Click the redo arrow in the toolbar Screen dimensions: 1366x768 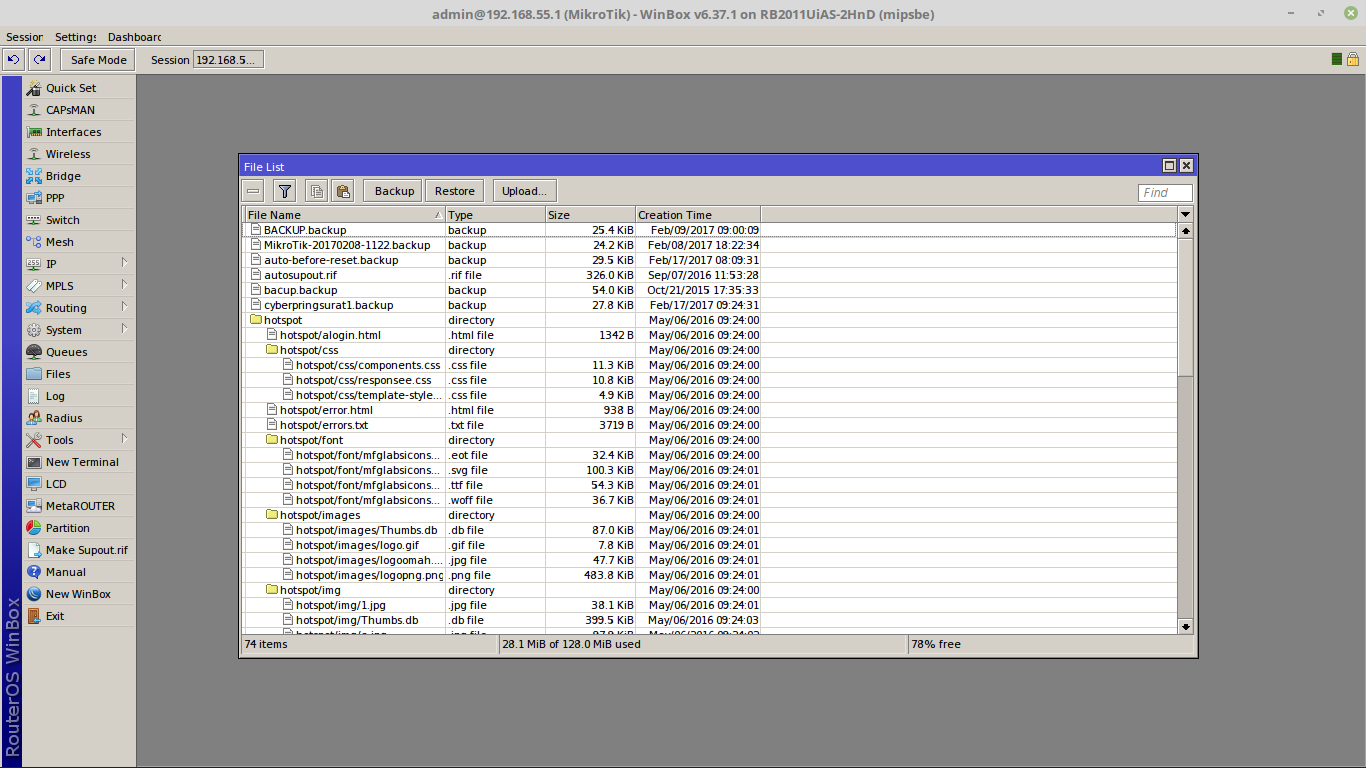[x=39, y=60]
